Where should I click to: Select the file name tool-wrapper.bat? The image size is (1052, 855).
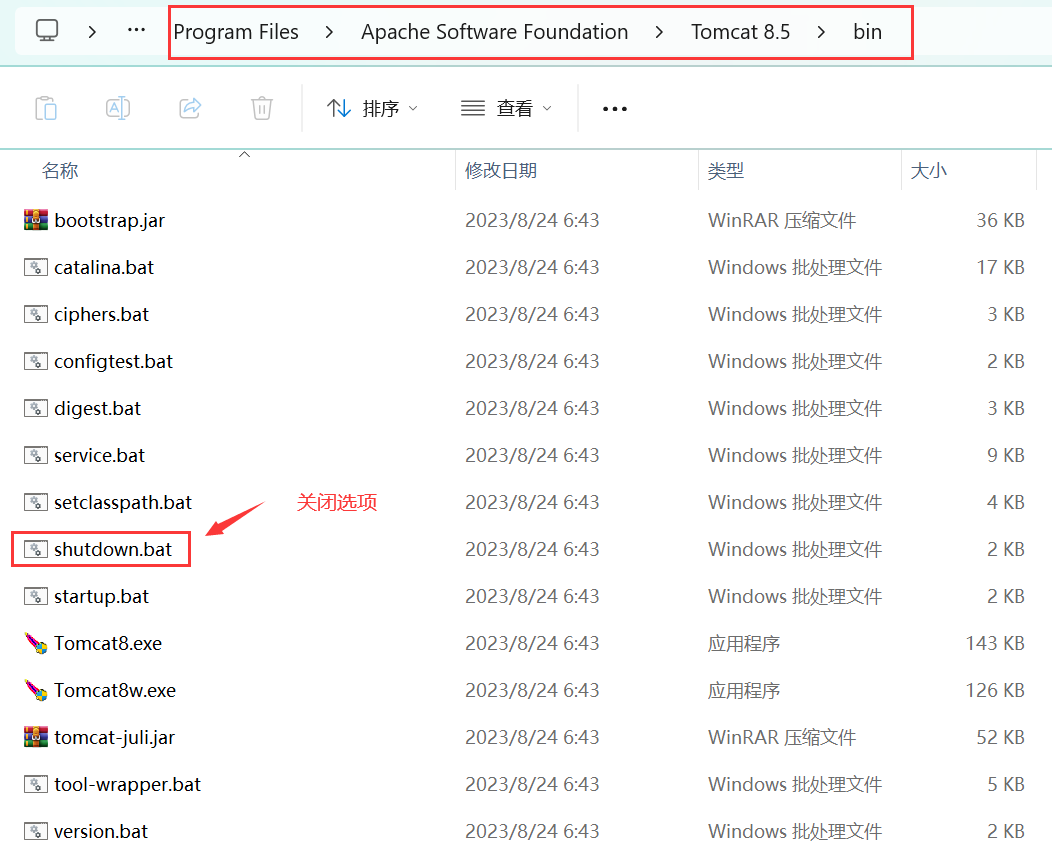[x=127, y=784]
